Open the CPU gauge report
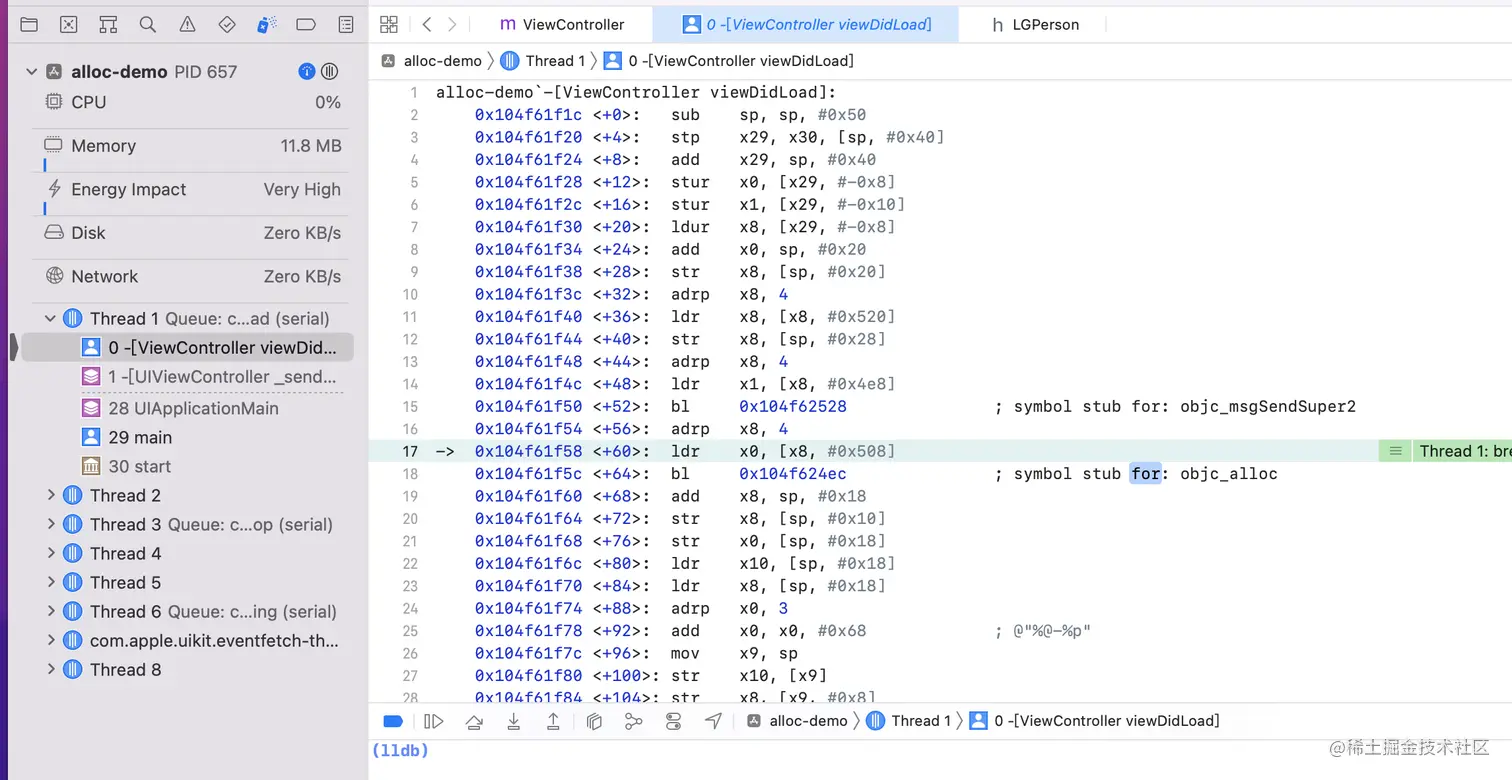1512x780 pixels. (x=192, y=102)
